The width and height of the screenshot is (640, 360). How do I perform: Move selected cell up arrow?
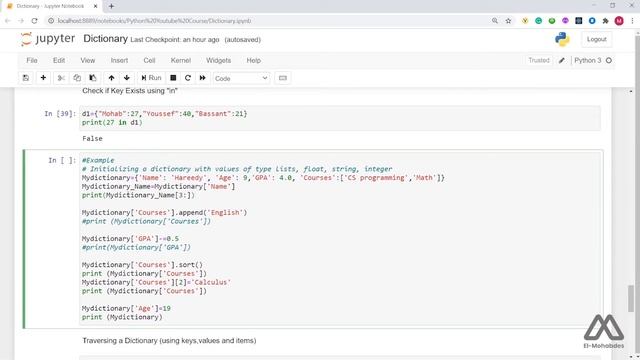(x=111, y=78)
